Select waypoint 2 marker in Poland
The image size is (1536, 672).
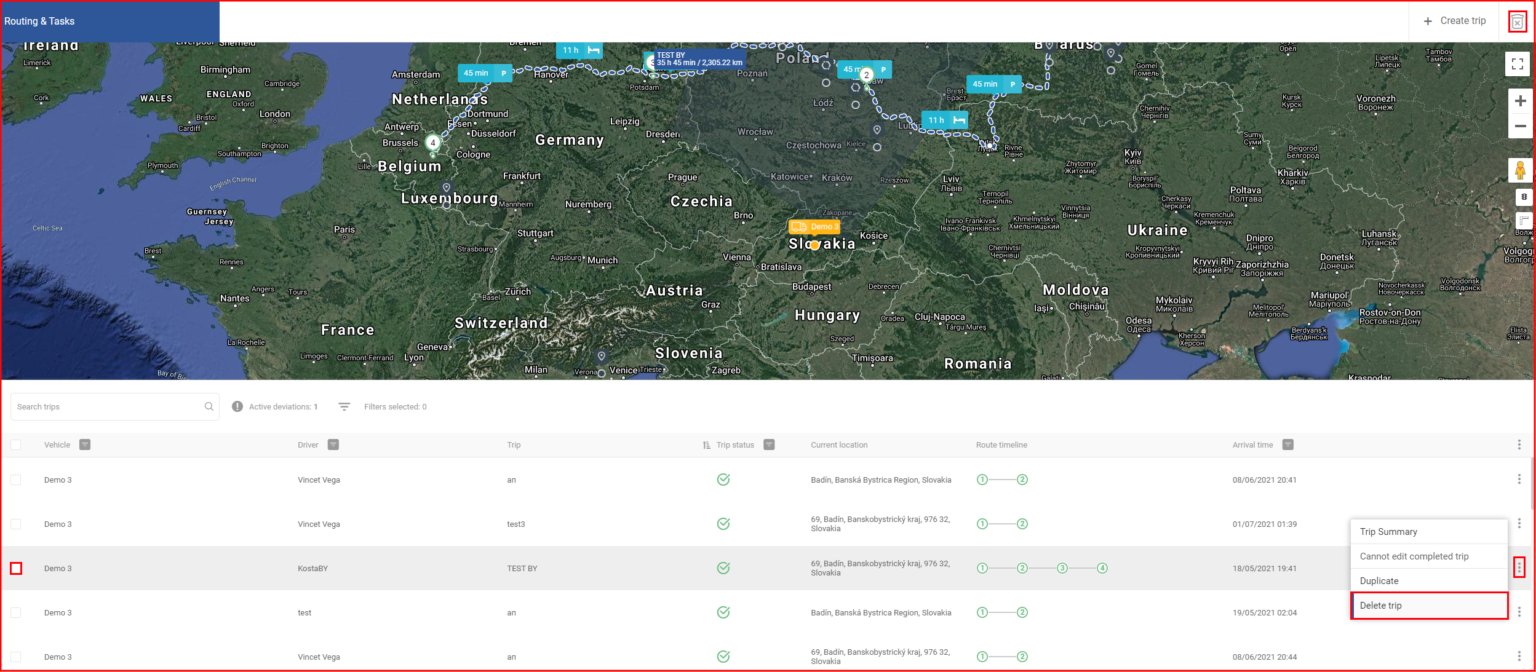point(867,74)
